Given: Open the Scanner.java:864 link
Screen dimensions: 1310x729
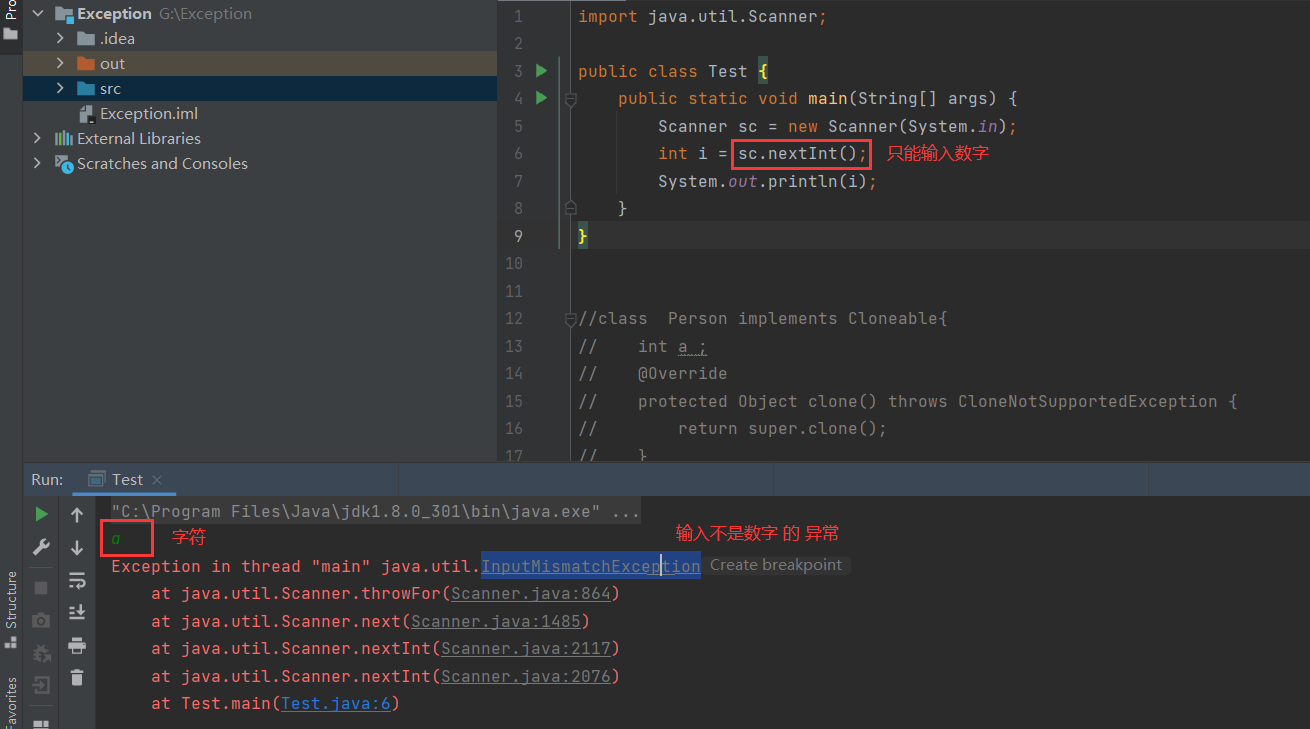Looking at the screenshot, I should [531, 593].
